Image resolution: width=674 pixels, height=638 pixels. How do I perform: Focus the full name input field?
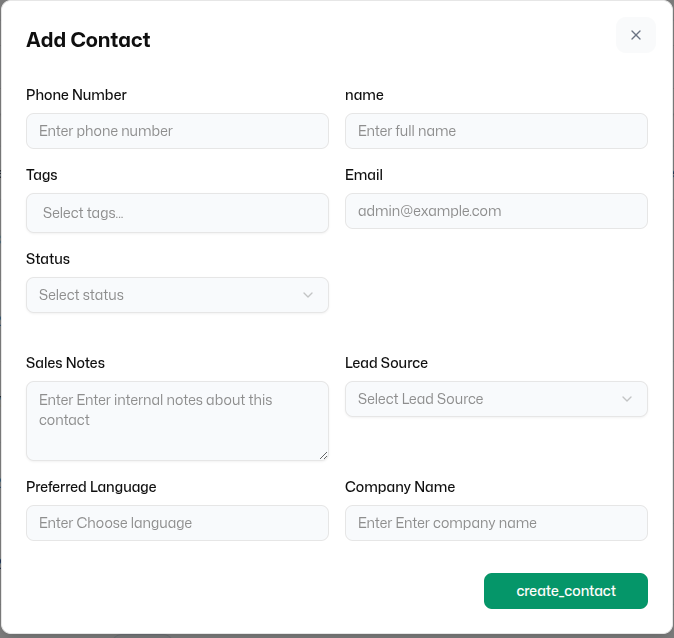point(496,131)
